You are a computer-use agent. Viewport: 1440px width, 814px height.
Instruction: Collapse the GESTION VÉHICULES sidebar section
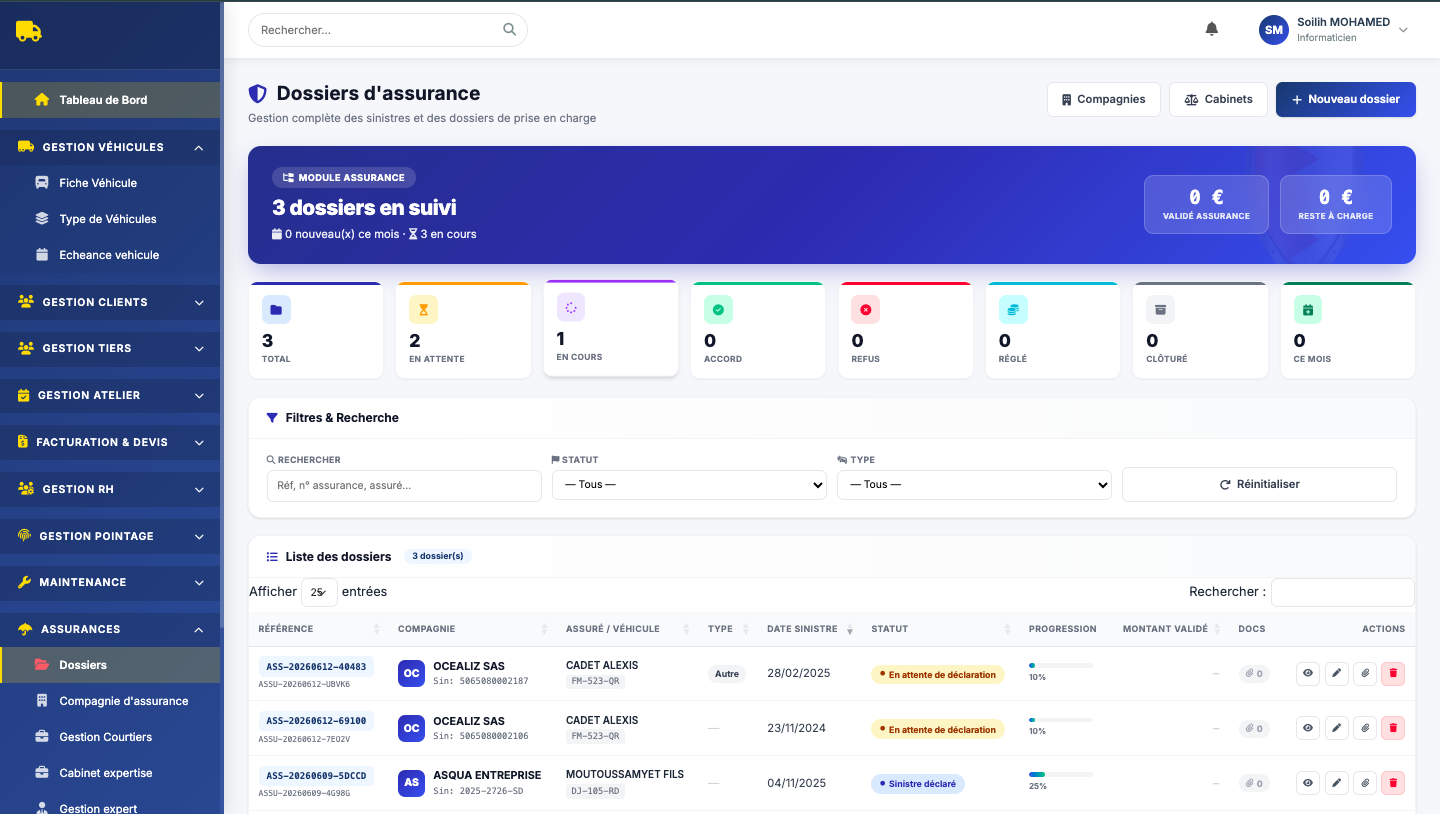[111, 147]
